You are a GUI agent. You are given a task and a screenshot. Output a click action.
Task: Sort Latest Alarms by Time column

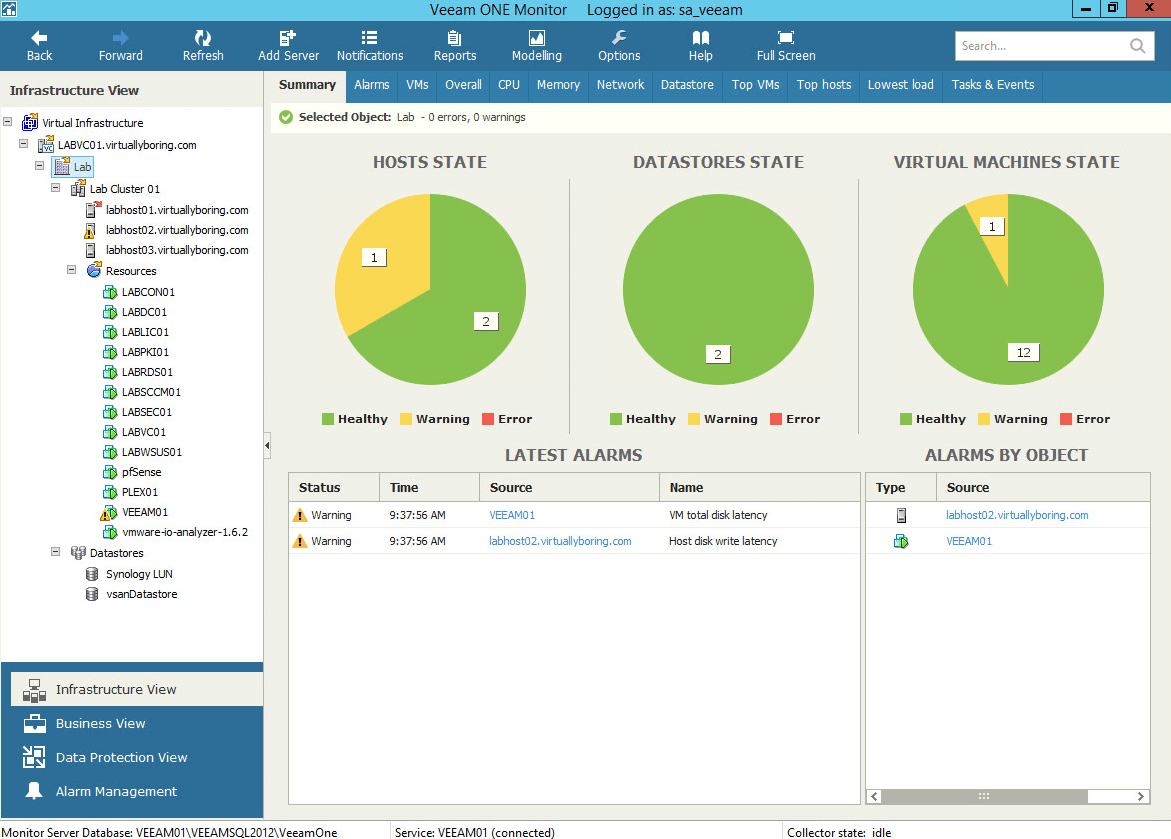coord(429,487)
